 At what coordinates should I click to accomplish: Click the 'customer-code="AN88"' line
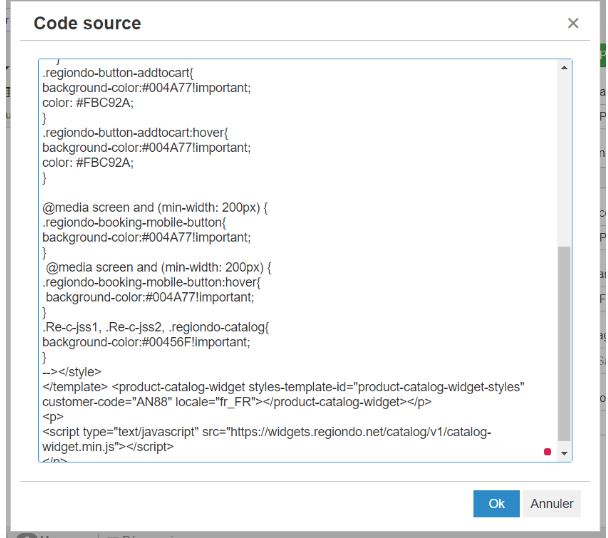237,402
